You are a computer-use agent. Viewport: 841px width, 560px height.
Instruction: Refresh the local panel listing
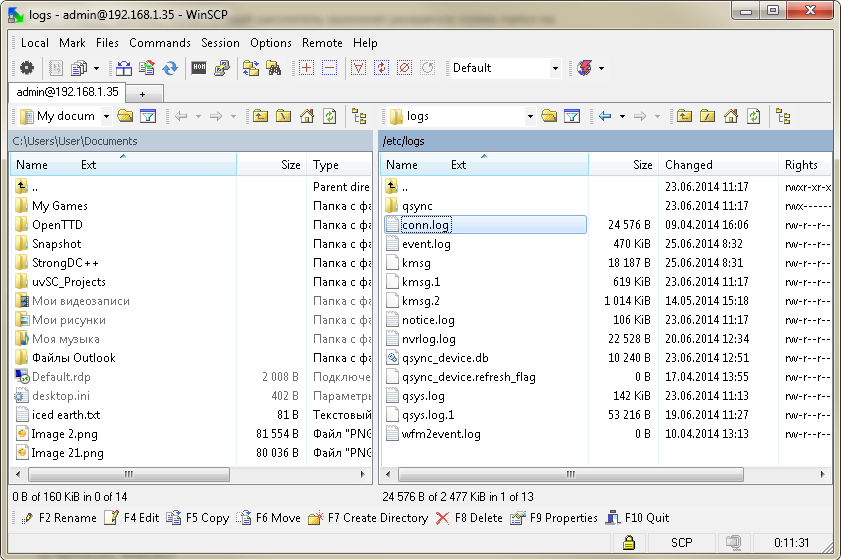coord(329,116)
